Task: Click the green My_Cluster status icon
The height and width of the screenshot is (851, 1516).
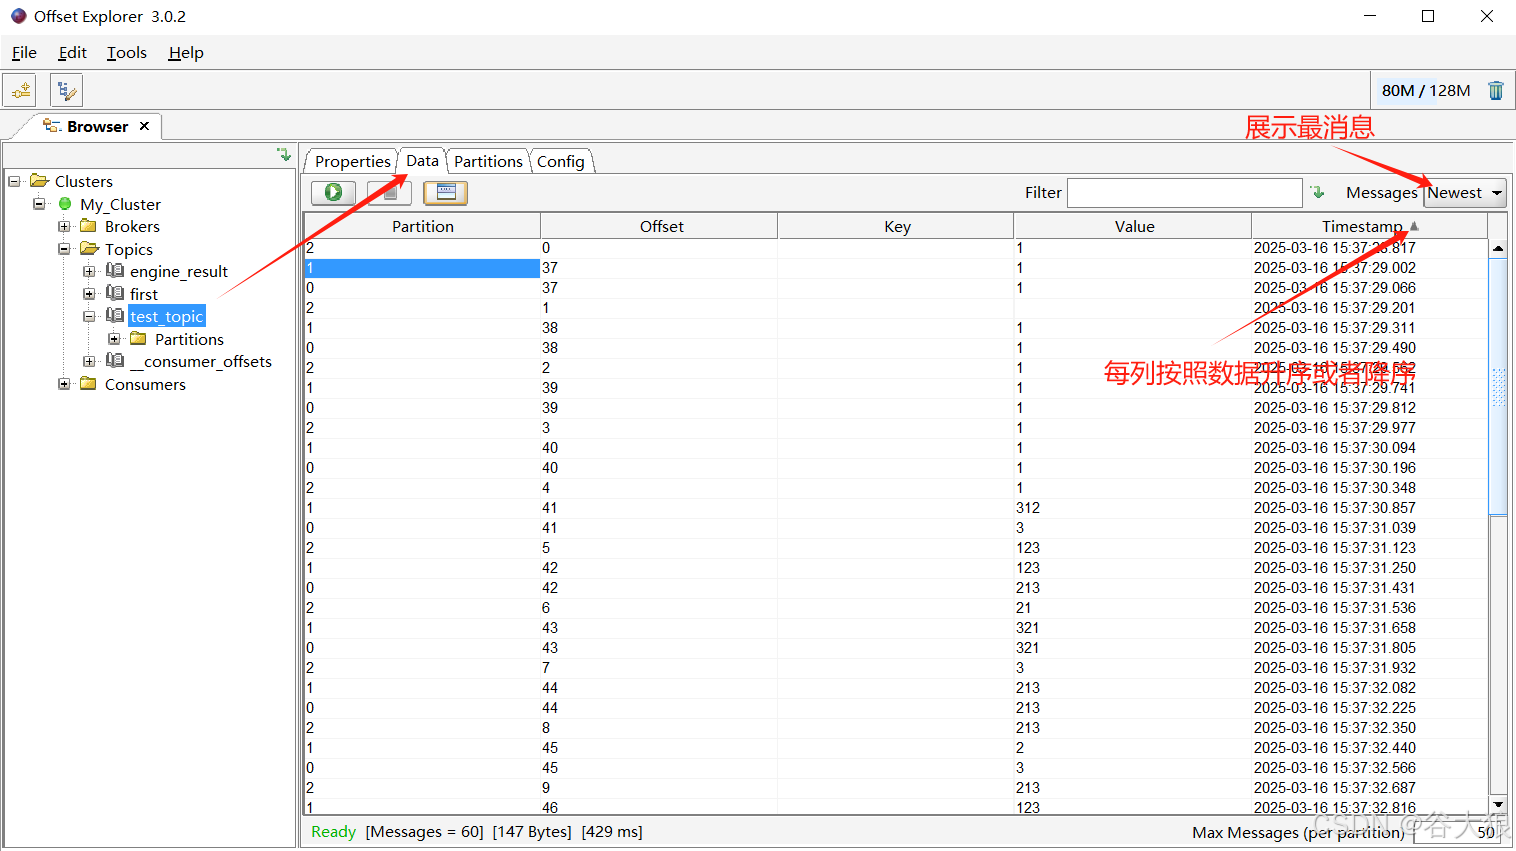Action: pos(65,204)
